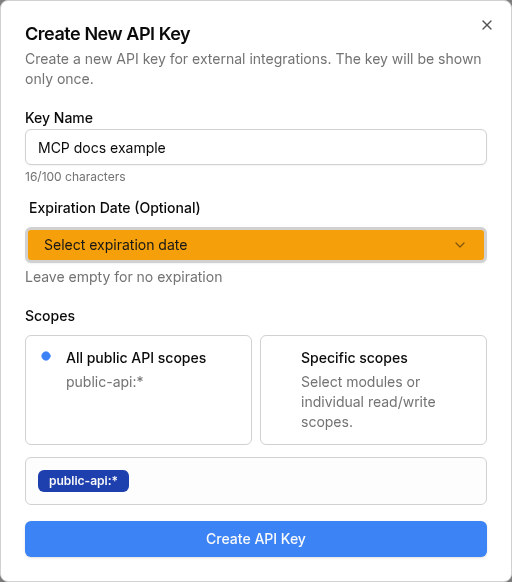Click the 'Scopes' section label
Image resolution: width=512 pixels, height=582 pixels.
[50, 316]
